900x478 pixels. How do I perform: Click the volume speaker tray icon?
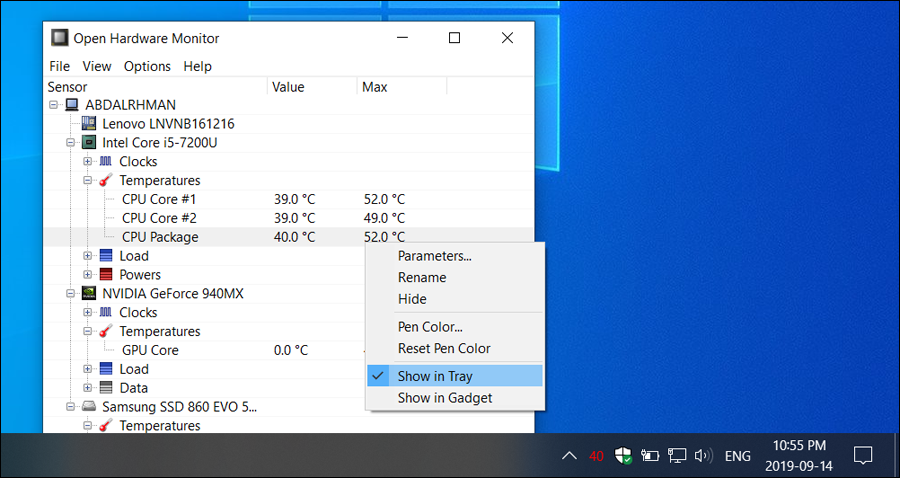[703, 456]
